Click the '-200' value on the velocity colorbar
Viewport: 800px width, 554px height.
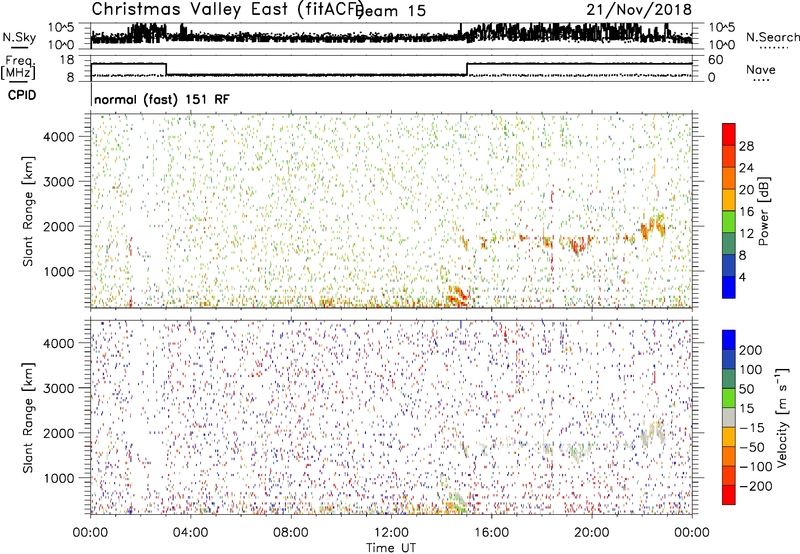755,486
